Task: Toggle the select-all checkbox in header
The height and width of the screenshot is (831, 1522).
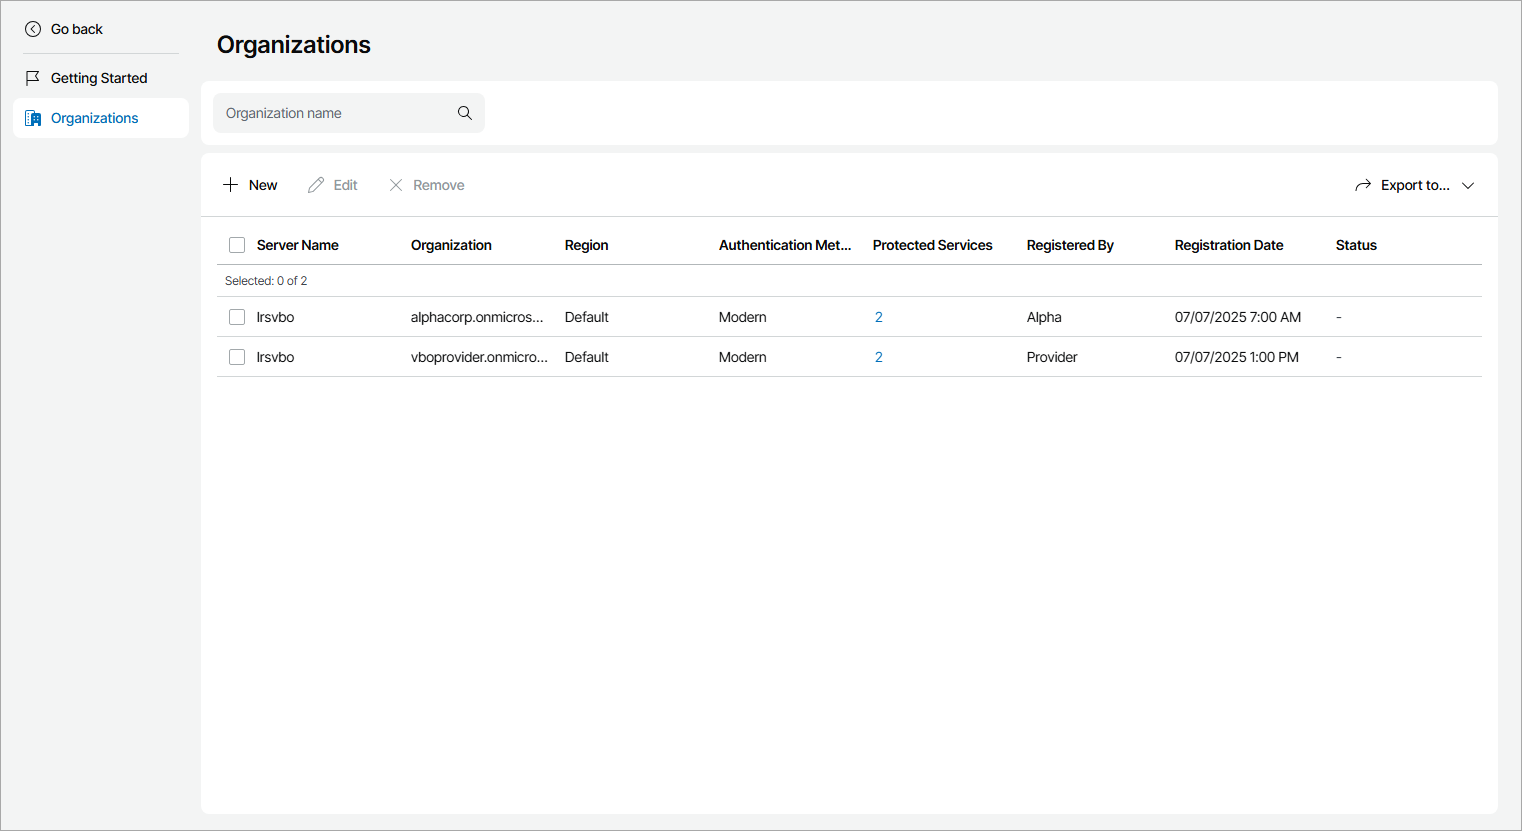Action: [x=237, y=245]
